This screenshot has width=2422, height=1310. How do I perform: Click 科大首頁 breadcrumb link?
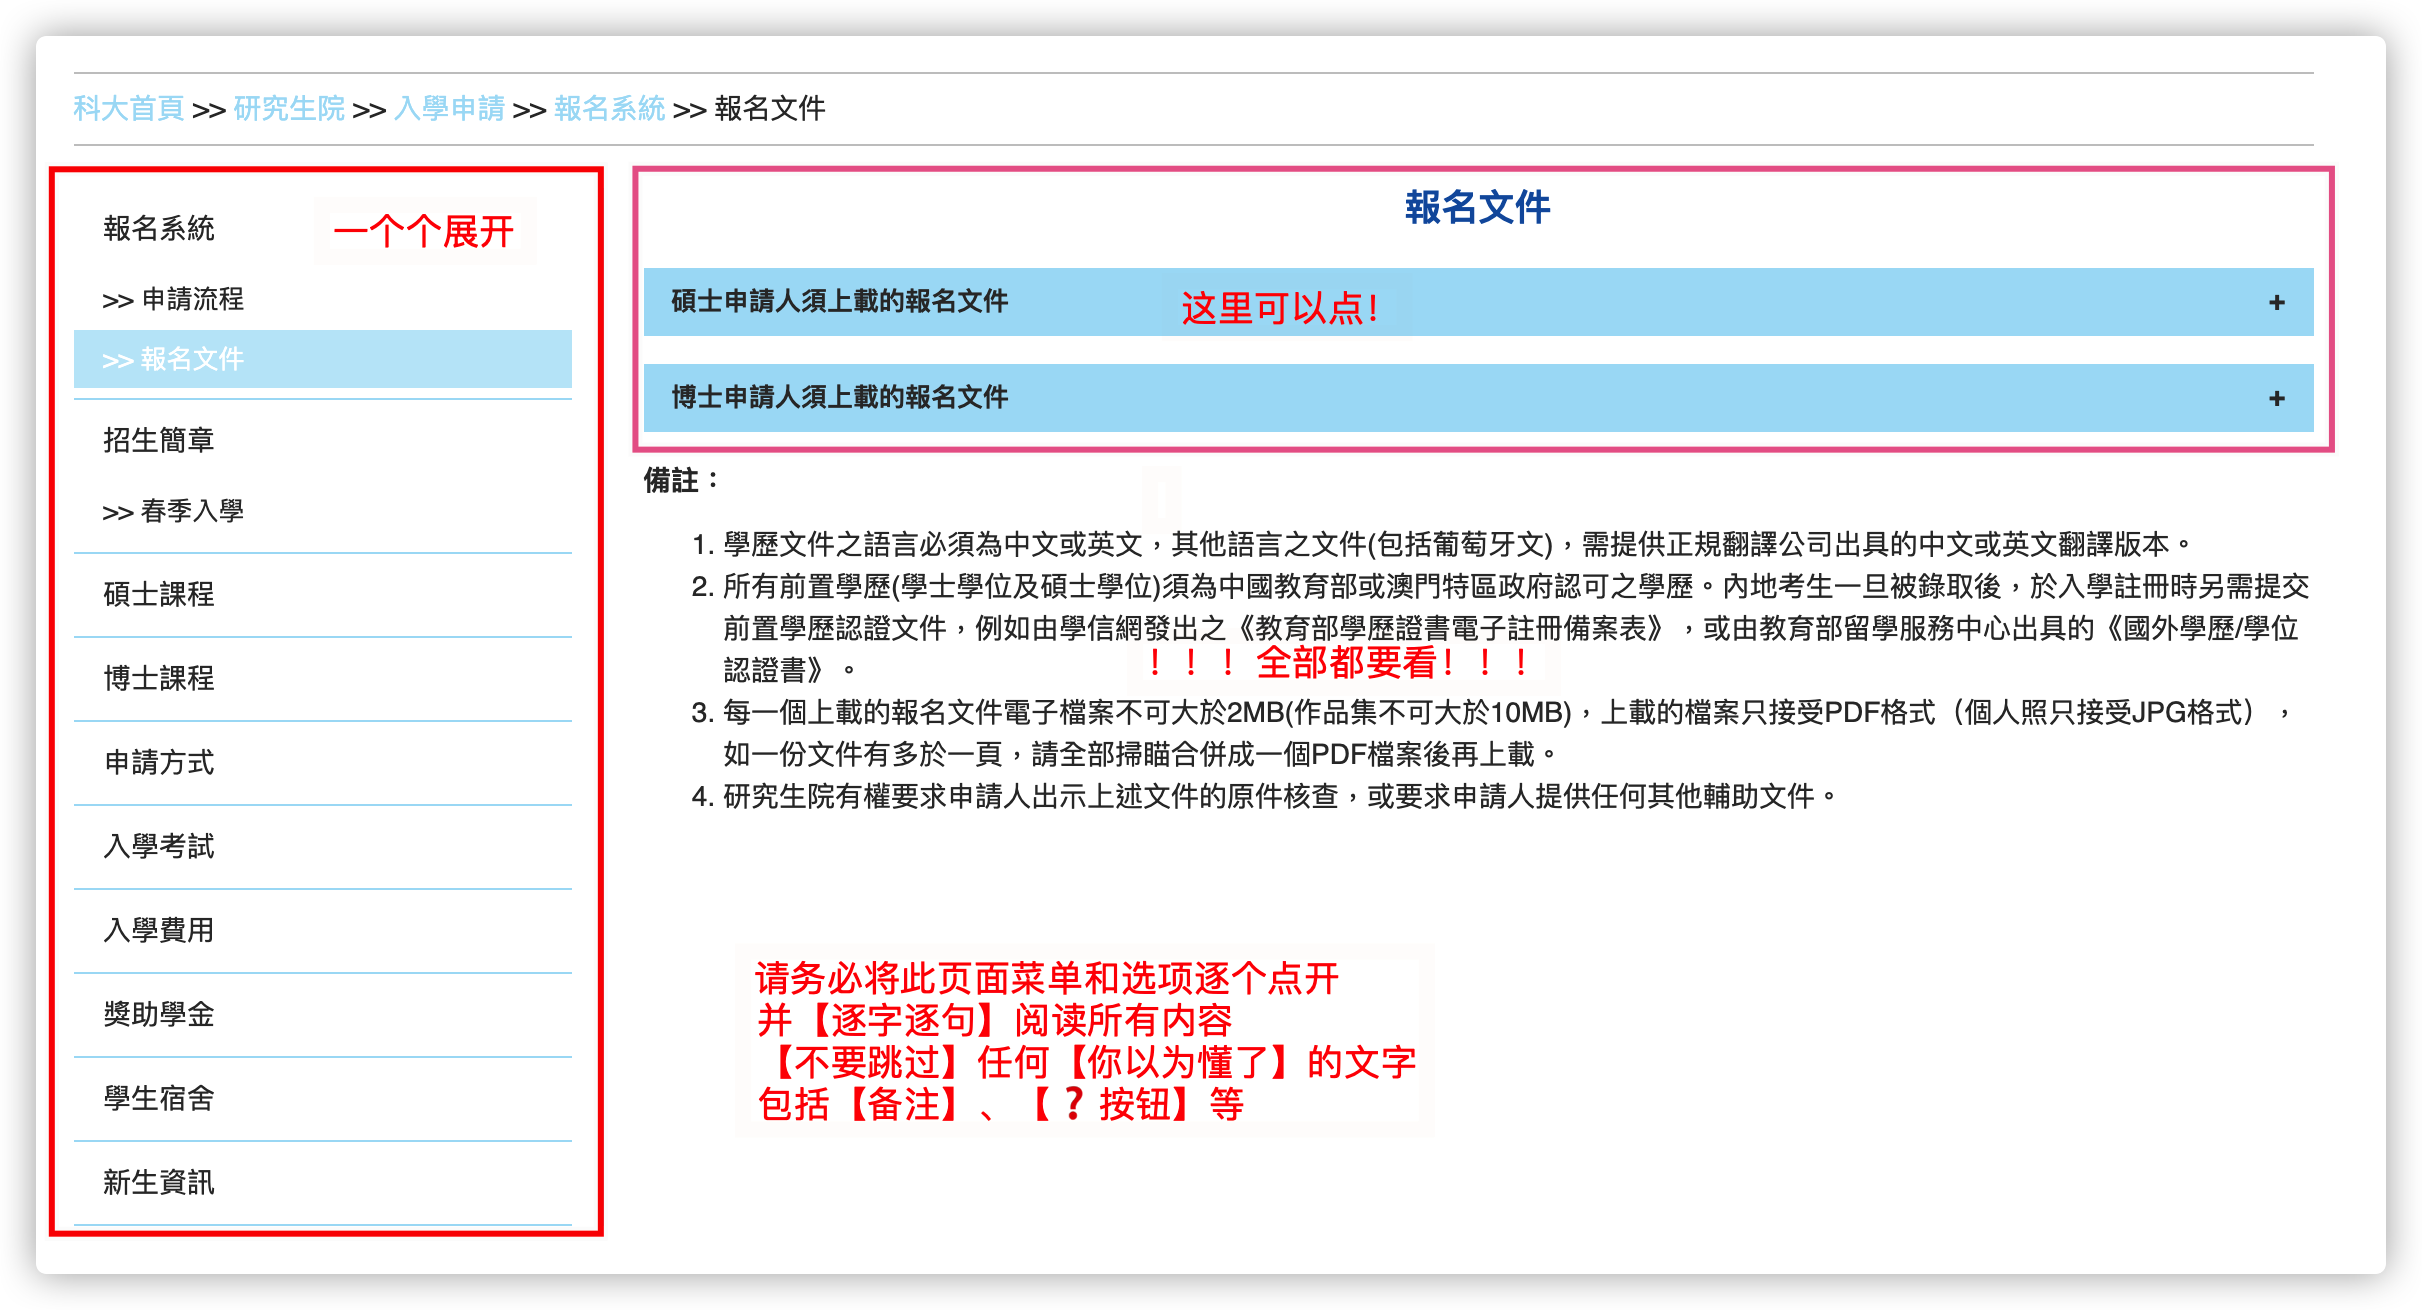click(128, 108)
